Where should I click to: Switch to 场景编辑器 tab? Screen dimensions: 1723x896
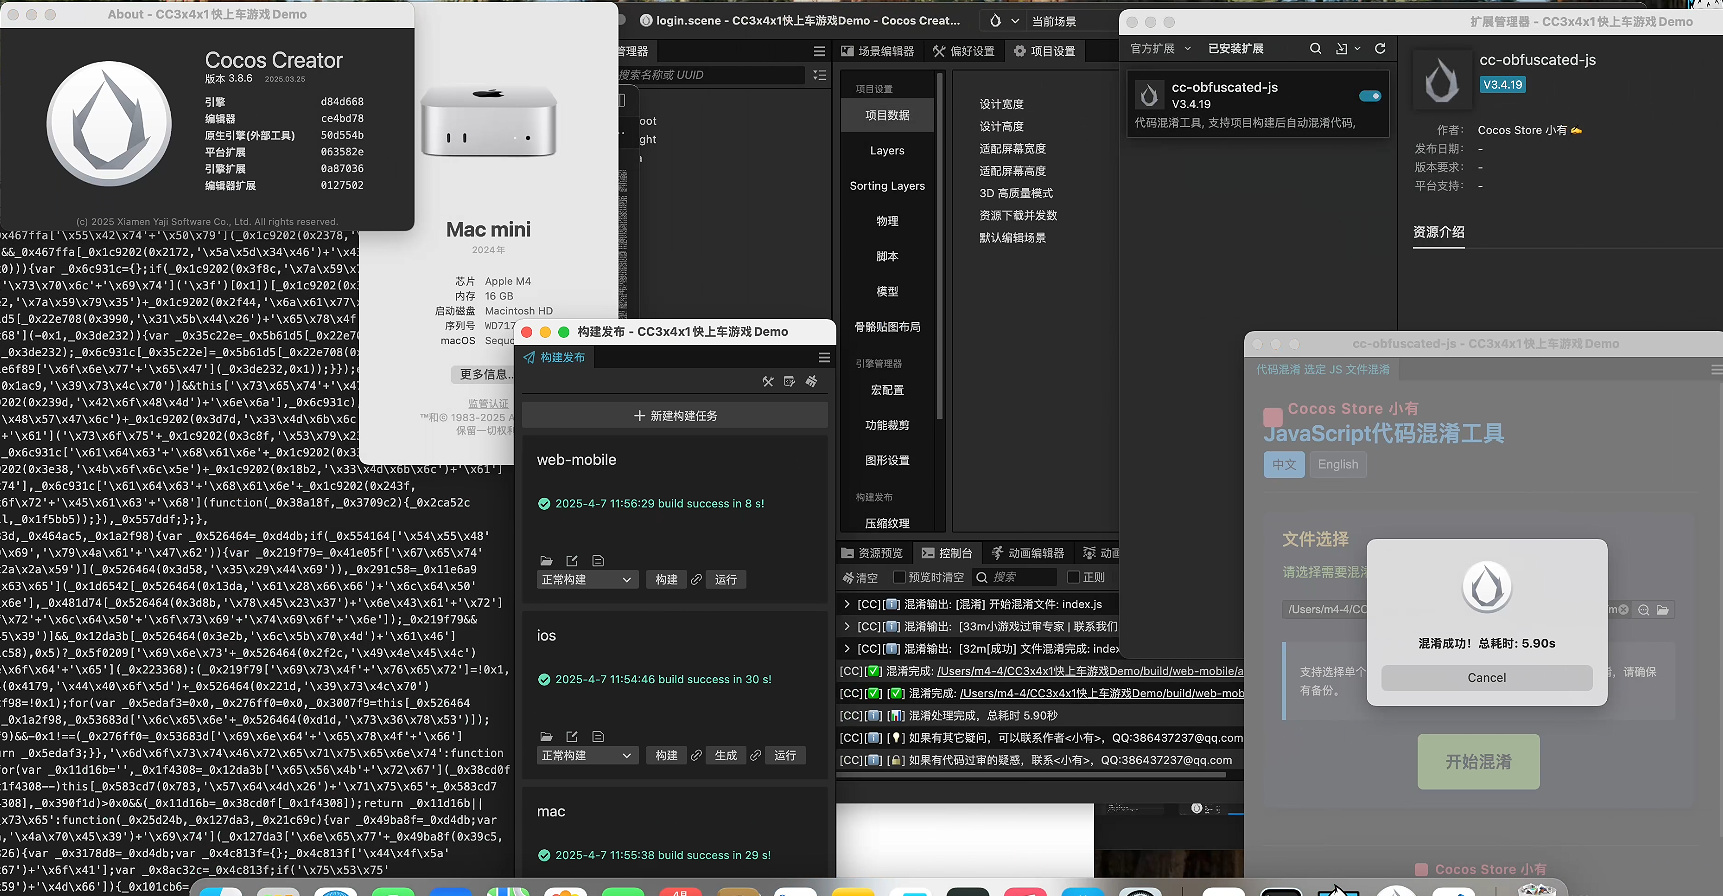[x=878, y=51]
